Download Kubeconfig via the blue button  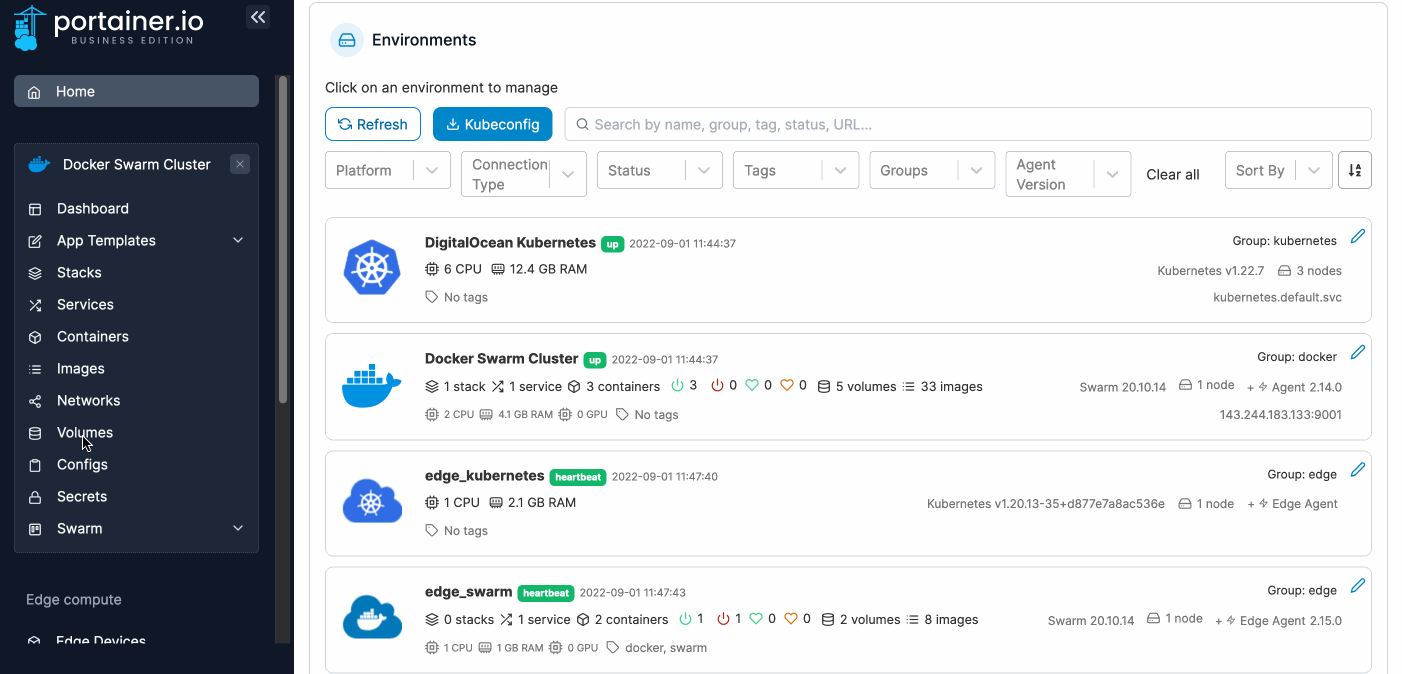click(492, 124)
